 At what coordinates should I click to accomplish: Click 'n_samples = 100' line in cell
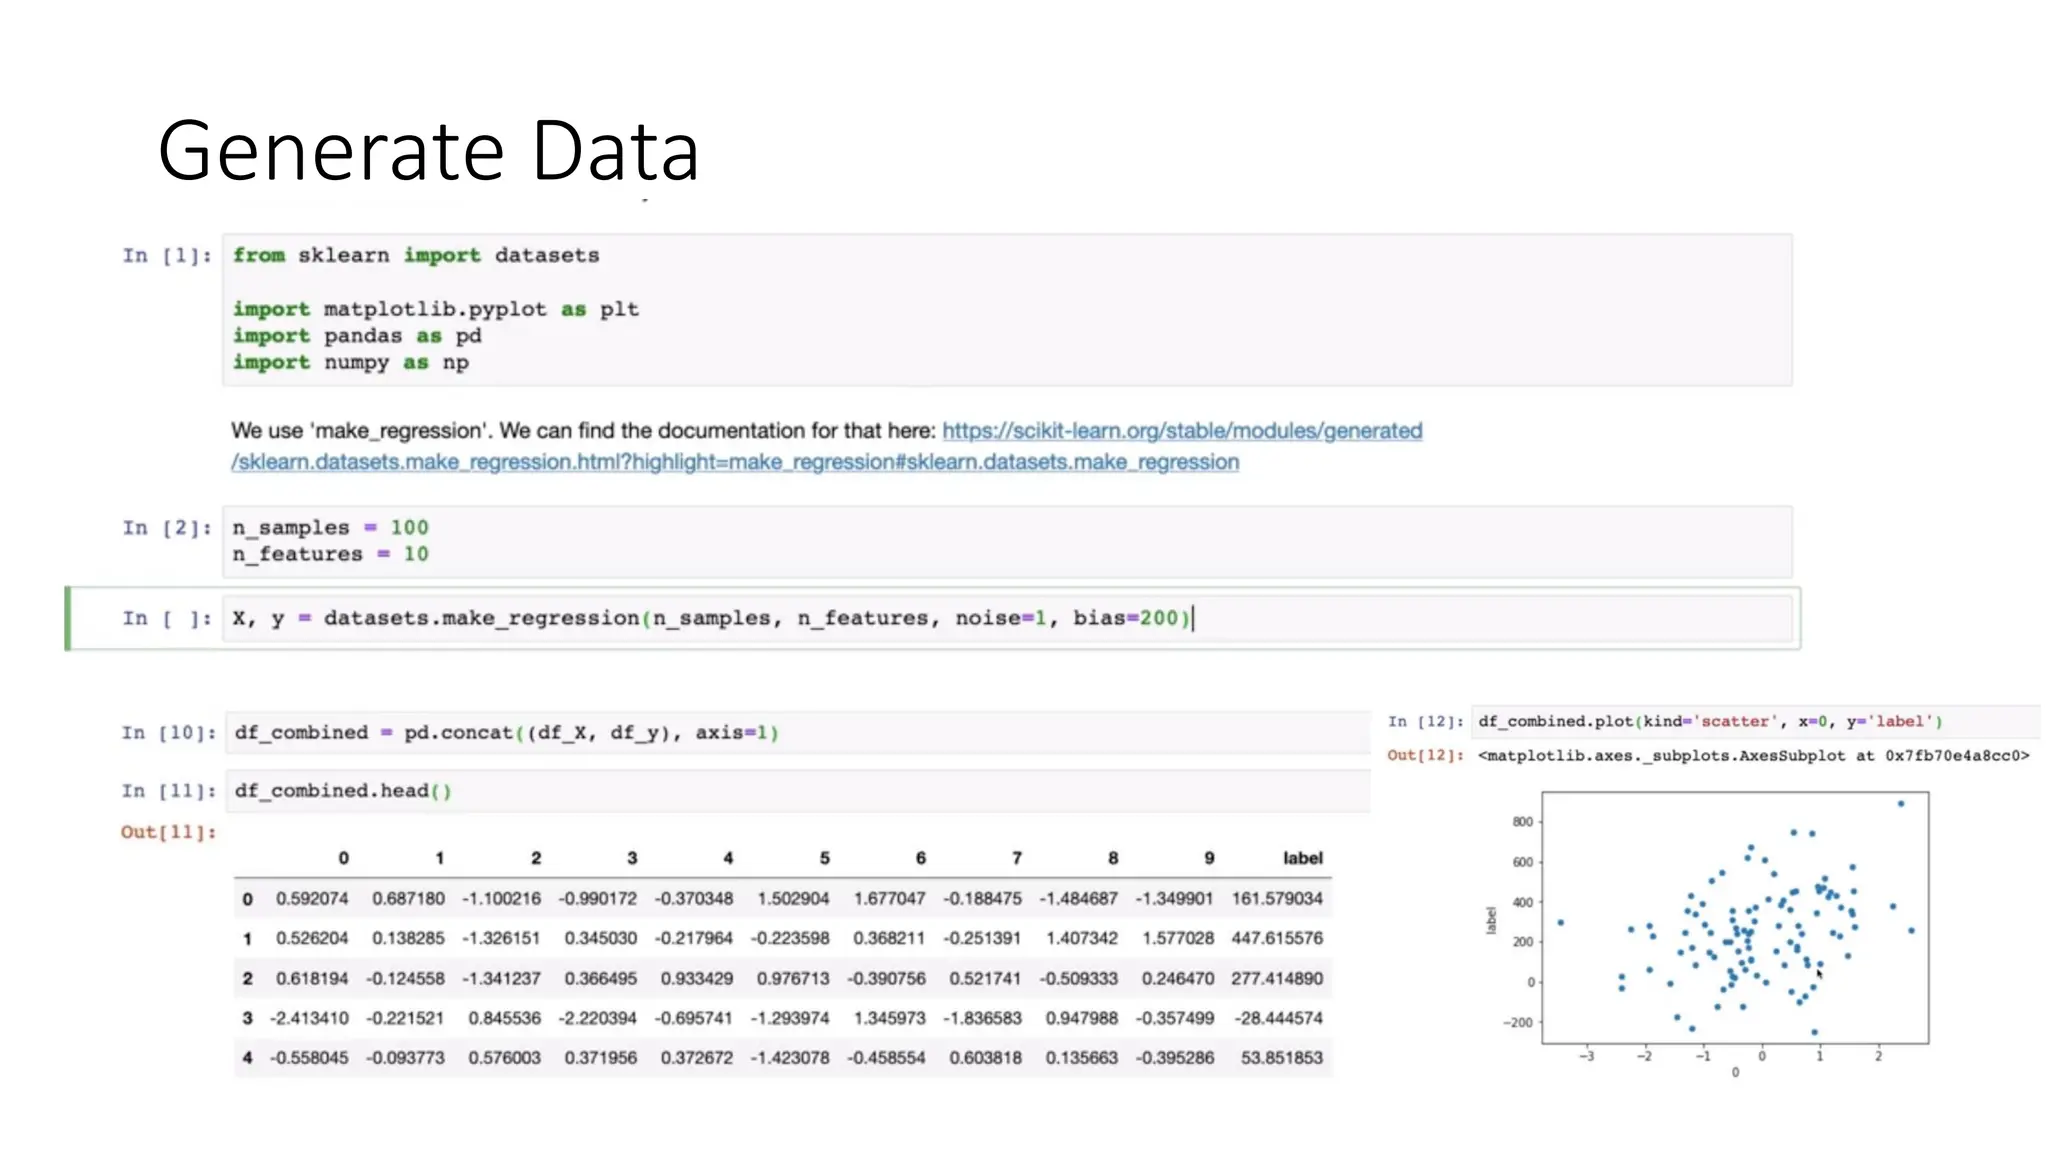tap(331, 528)
